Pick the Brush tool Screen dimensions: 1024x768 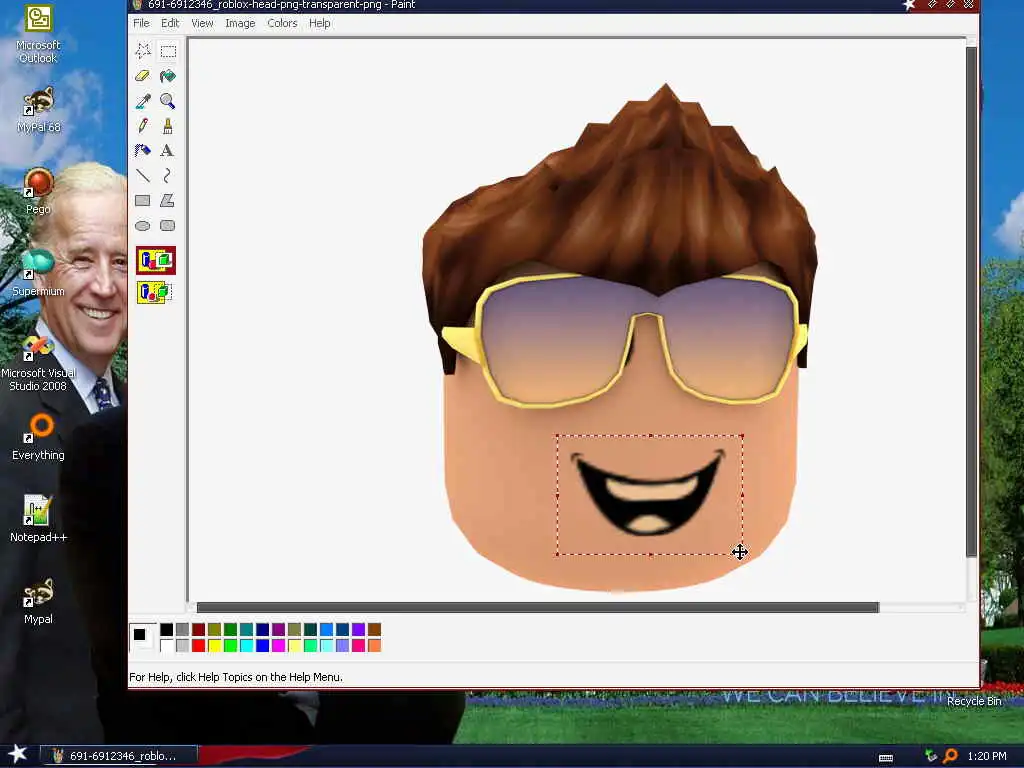[168, 125]
